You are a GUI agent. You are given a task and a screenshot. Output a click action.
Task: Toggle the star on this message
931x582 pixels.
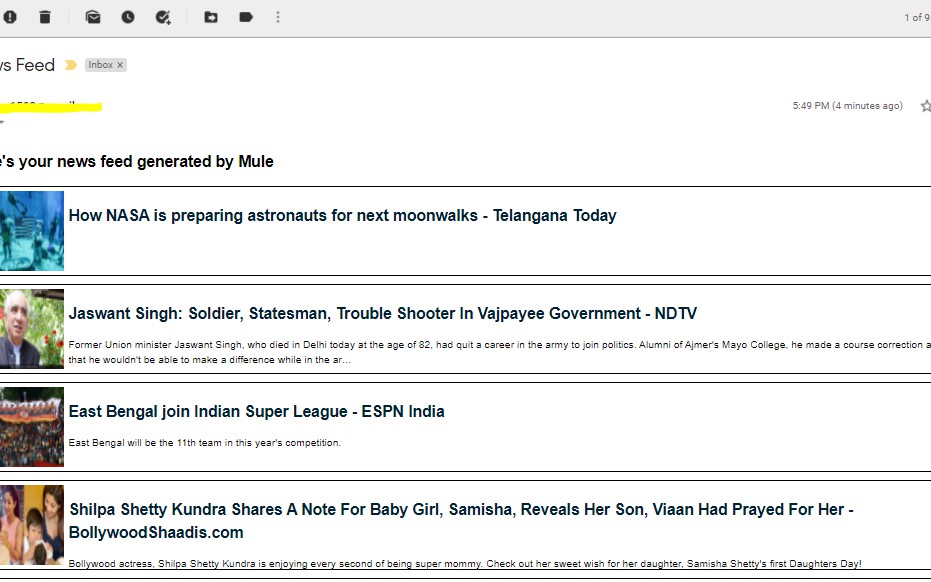[925, 106]
